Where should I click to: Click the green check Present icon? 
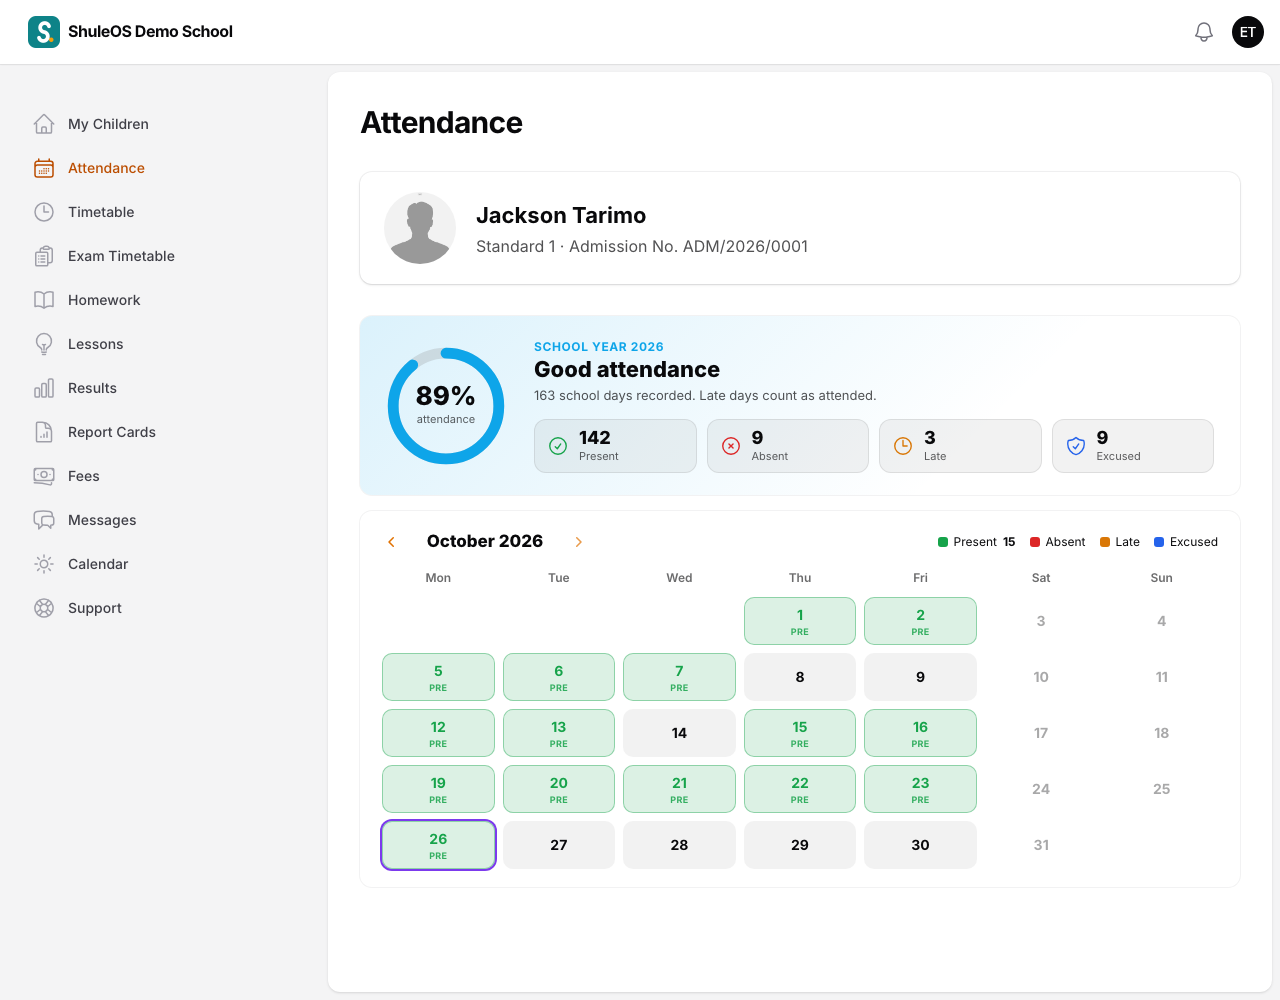tap(558, 446)
